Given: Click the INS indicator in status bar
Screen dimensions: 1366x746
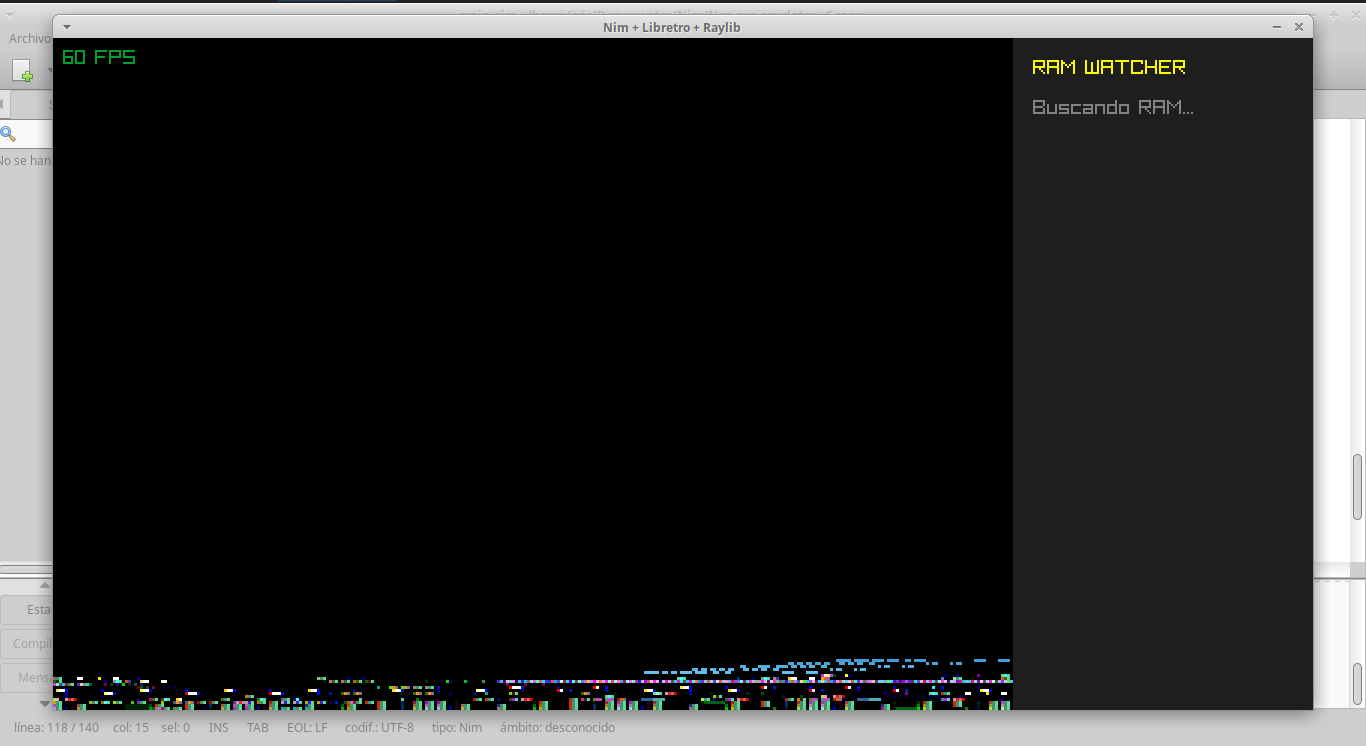Looking at the screenshot, I should pos(219,728).
